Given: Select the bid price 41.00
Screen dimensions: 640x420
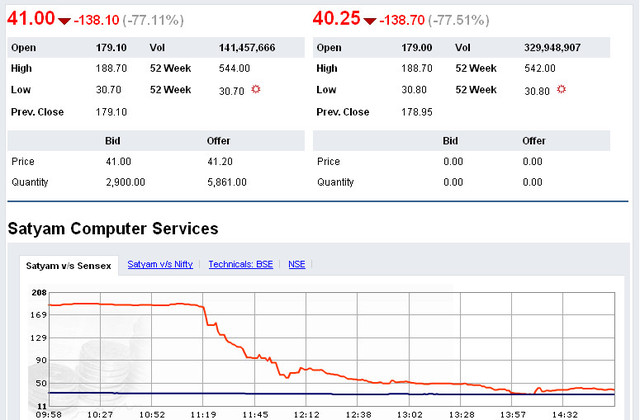Looking at the screenshot, I should pos(118,162).
